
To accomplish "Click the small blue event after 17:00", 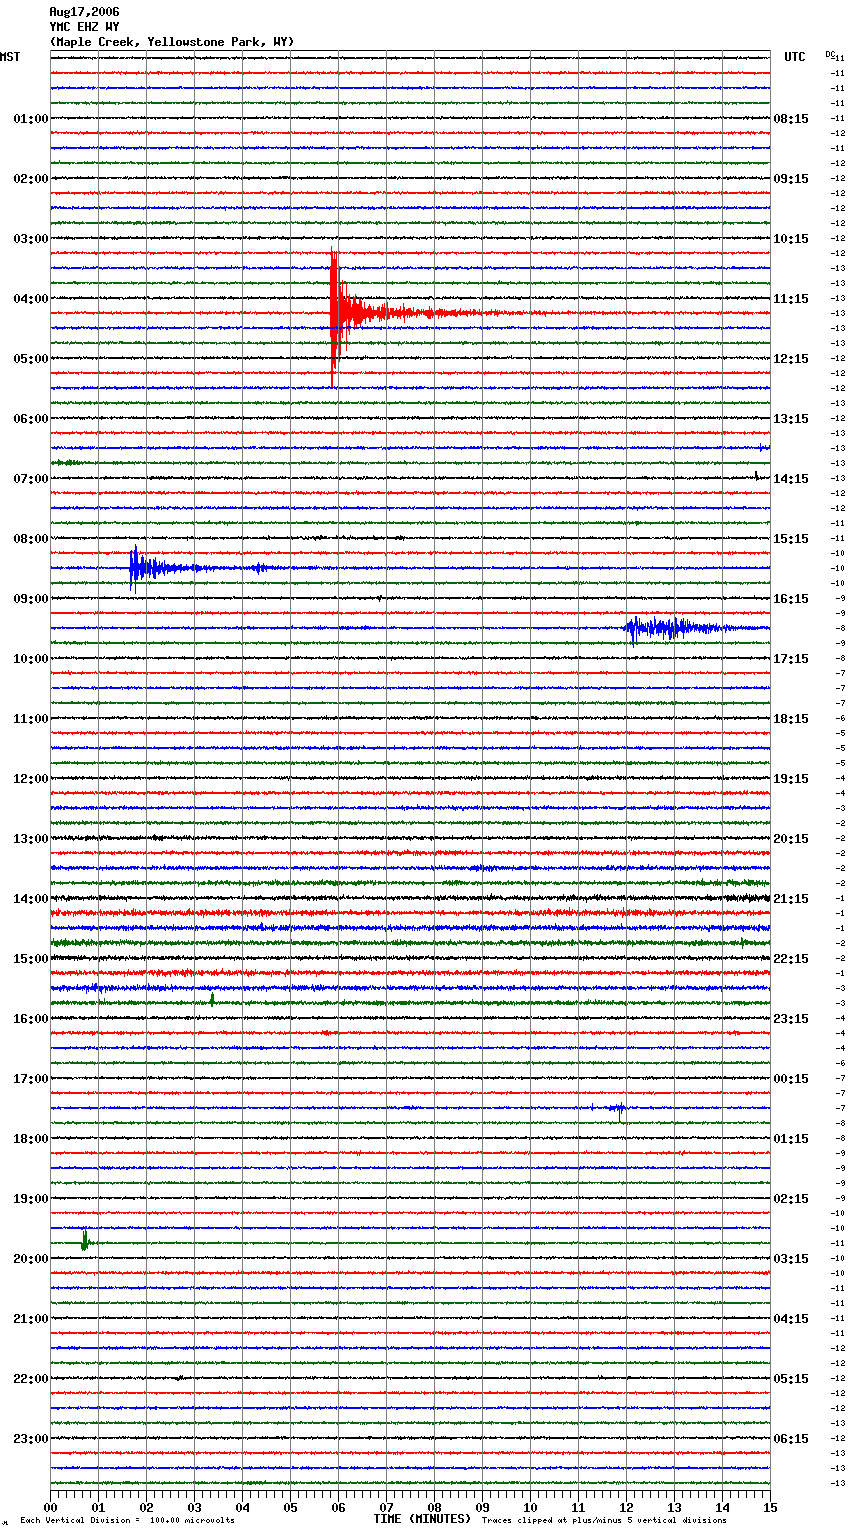I will point(615,1108).
